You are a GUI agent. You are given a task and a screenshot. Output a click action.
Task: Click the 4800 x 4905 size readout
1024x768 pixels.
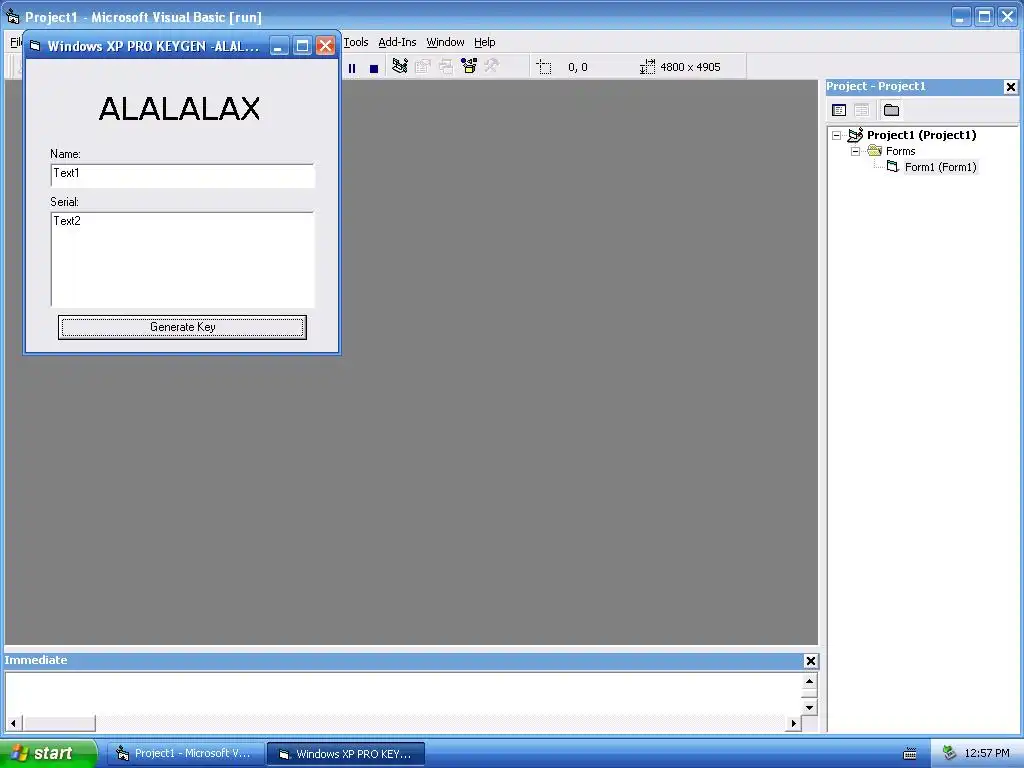pos(690,67)
